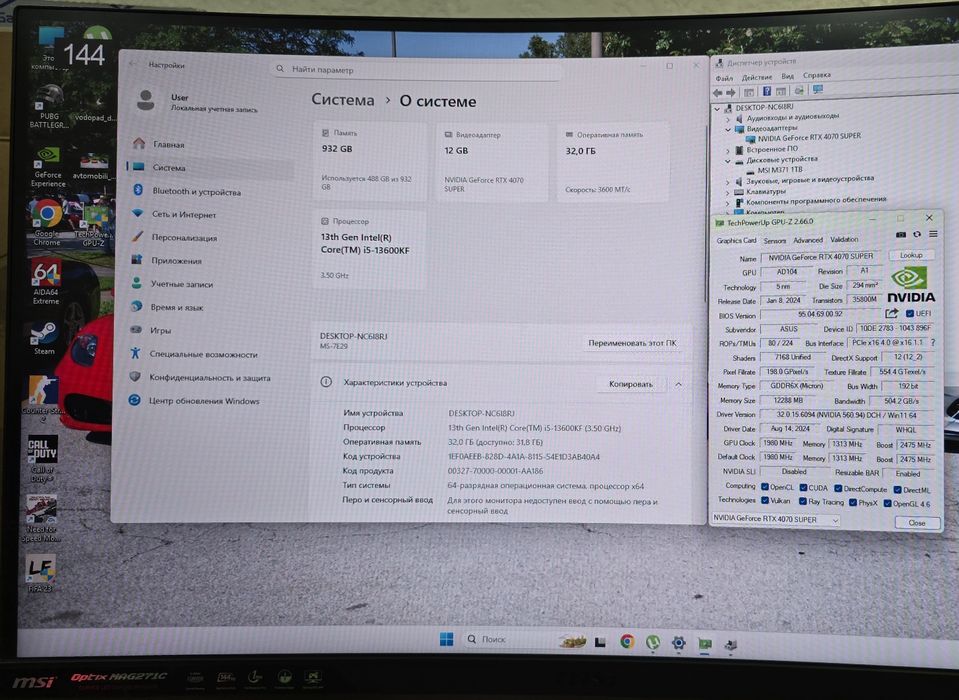959x700 pixels.
Task: Collapse the Дисковые устройства node in Device Manager
Action: (x=728, y=161)
